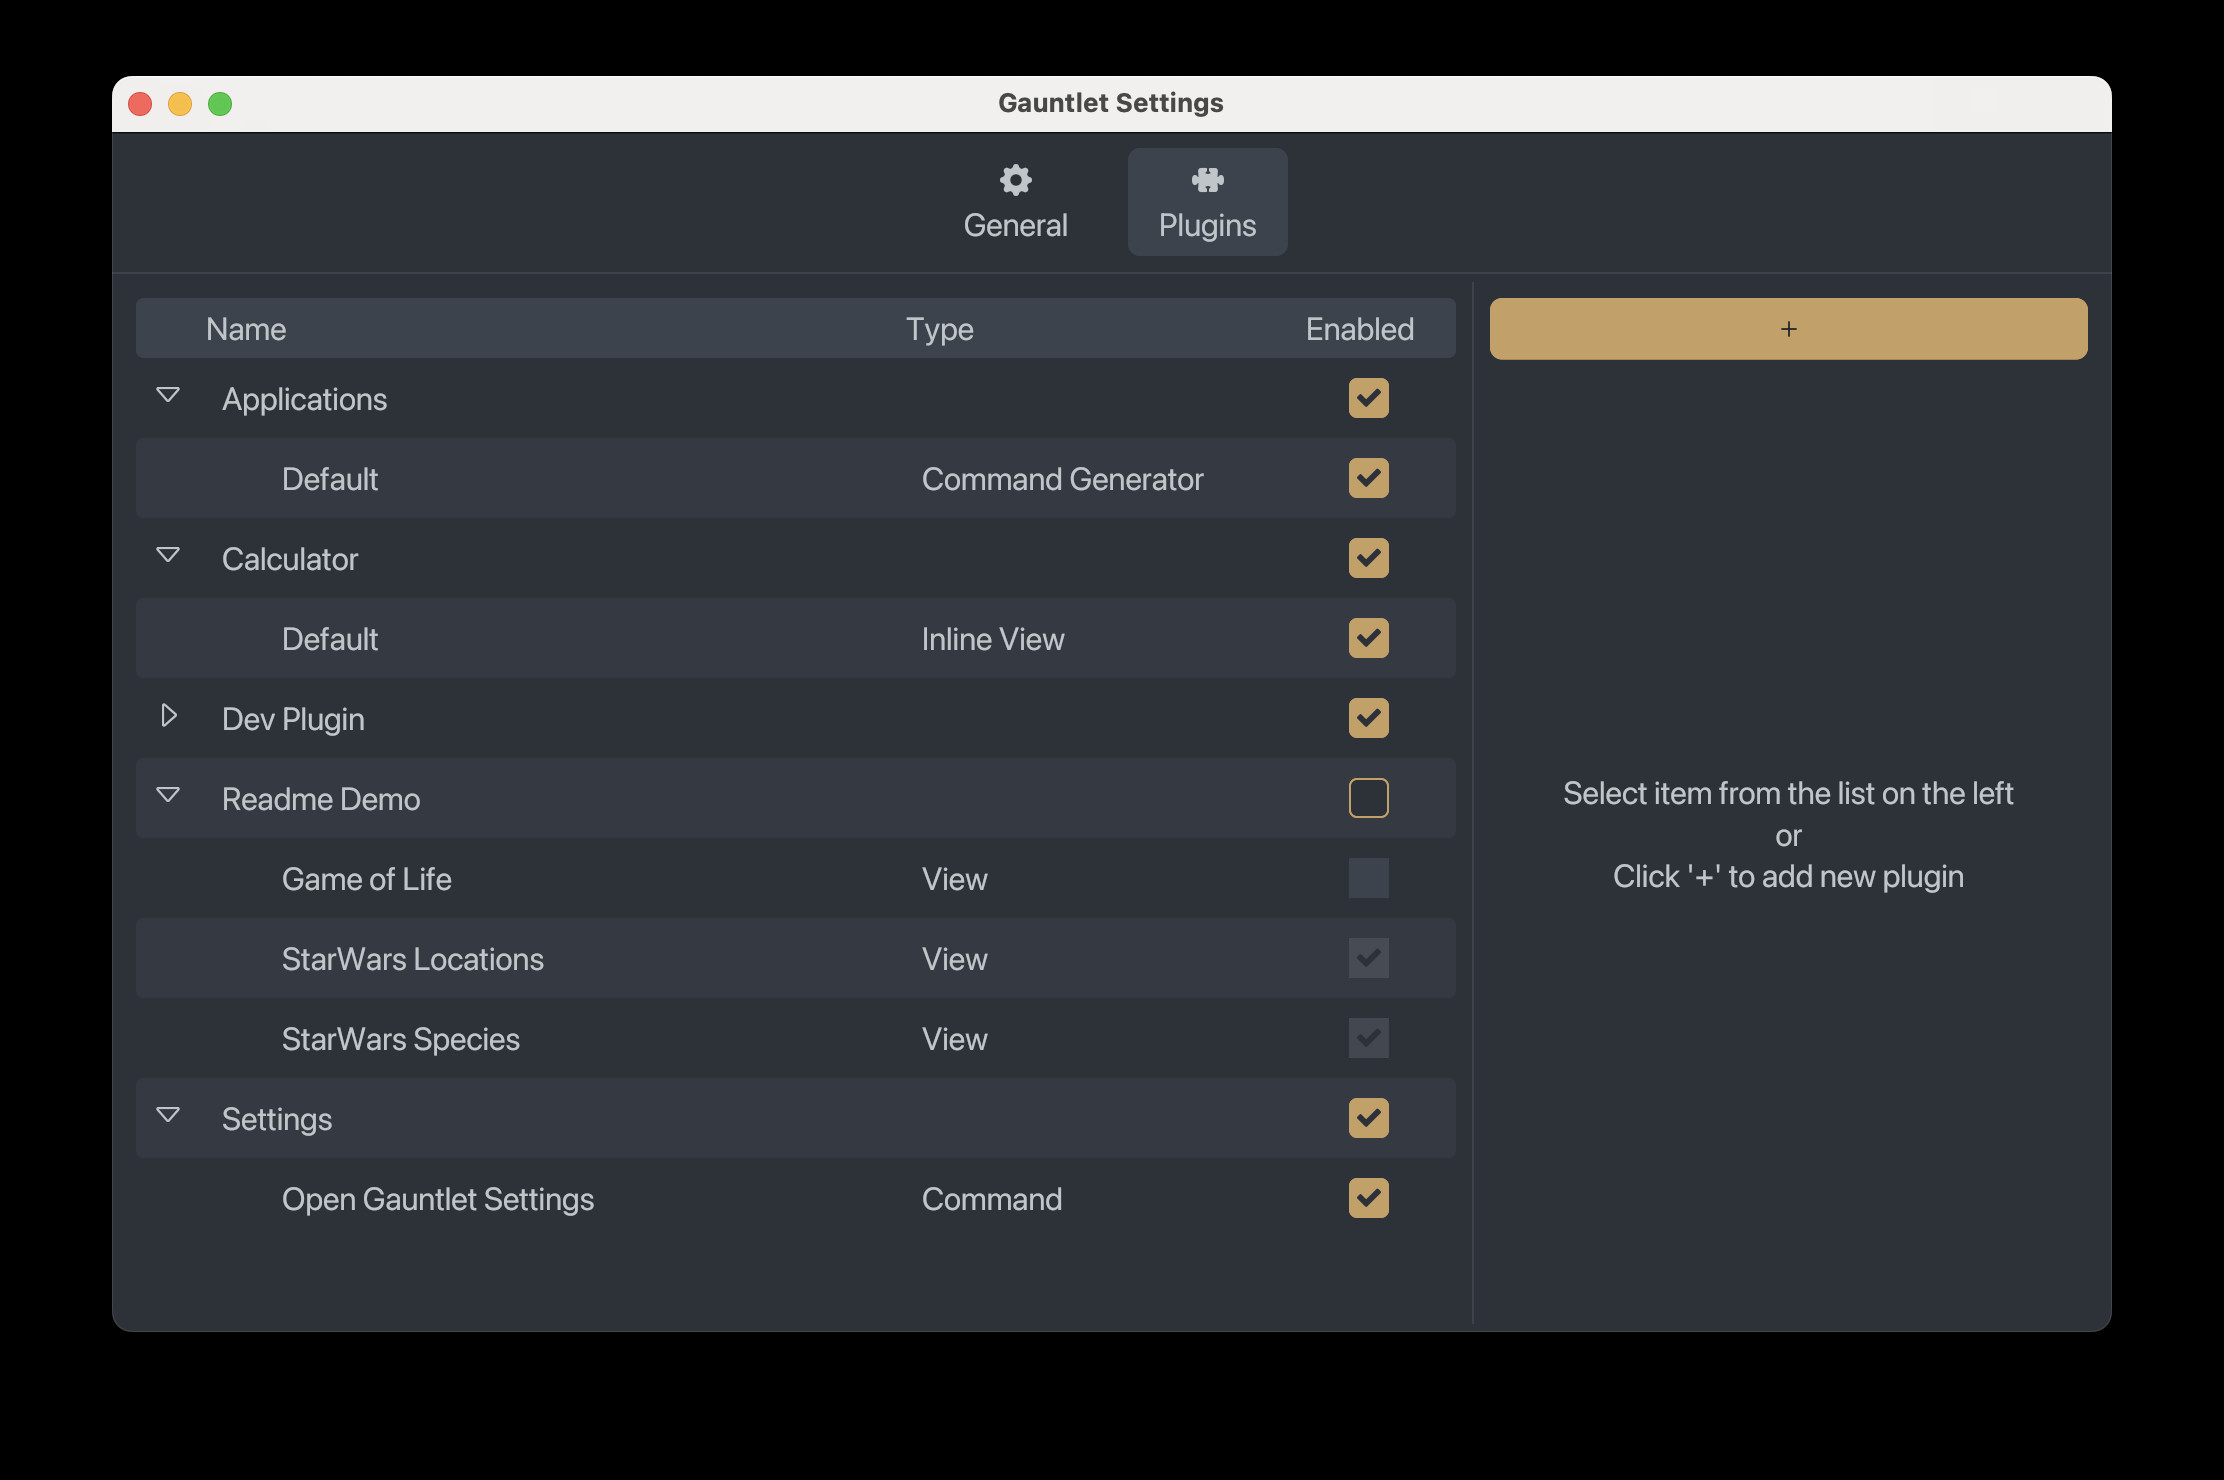Select the StarWars Locations entry

[412, 959]
